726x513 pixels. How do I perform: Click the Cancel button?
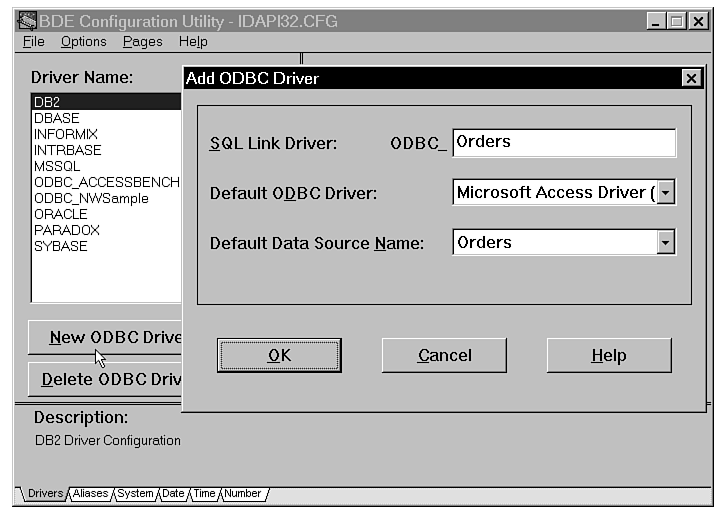pos(444,355)
